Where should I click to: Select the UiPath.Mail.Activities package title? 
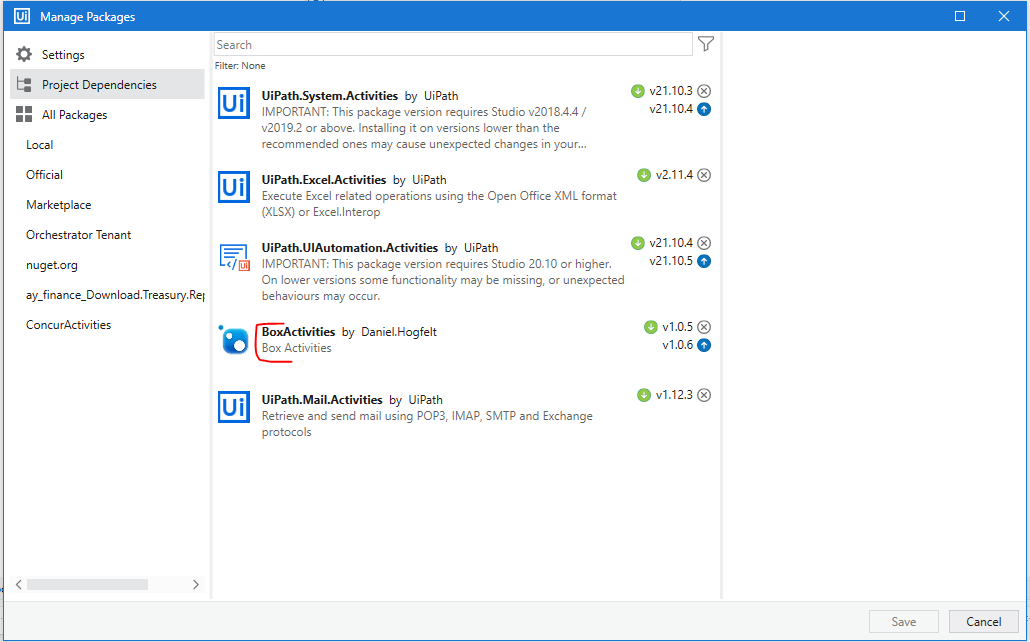[x=322, y=400]
